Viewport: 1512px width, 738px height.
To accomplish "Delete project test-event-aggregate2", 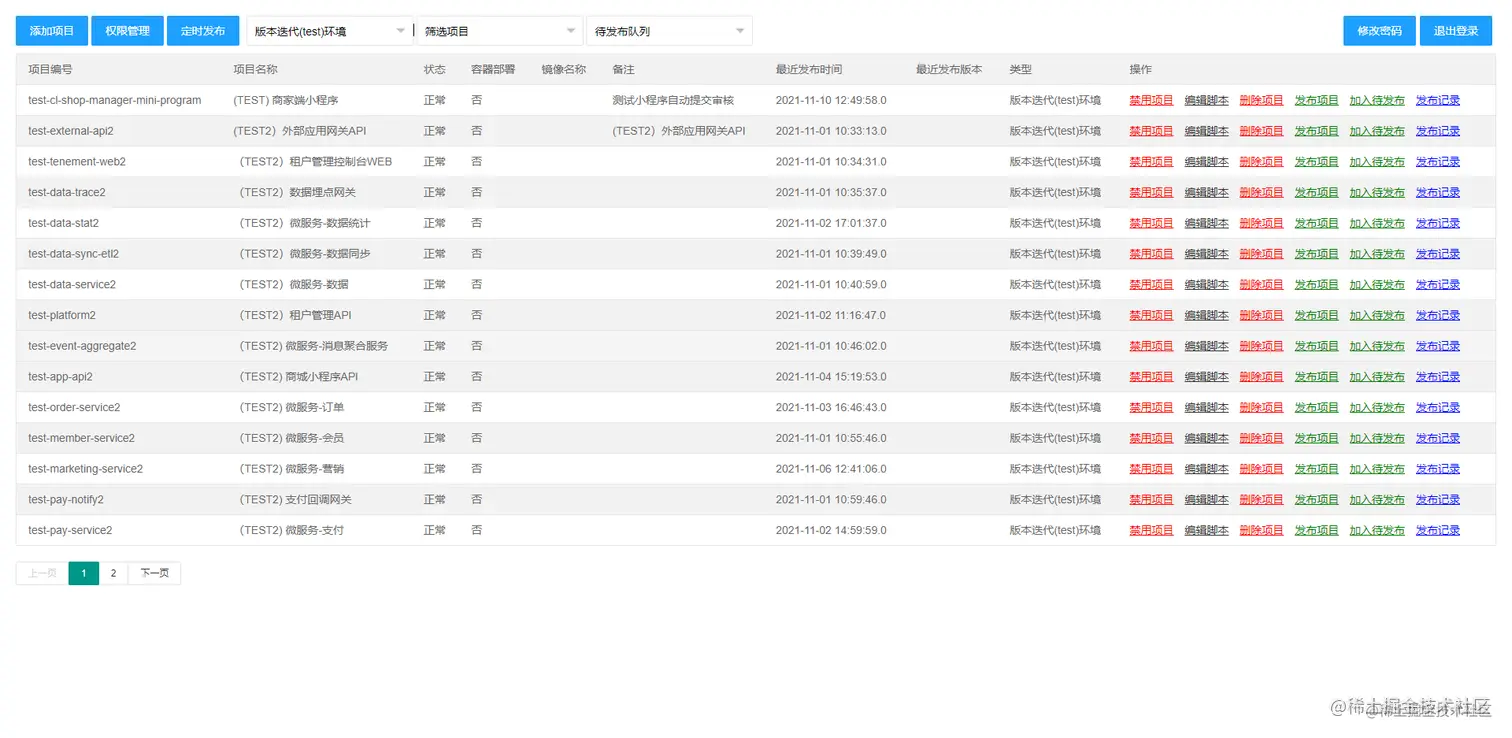I will click(x=1261, y=346).
